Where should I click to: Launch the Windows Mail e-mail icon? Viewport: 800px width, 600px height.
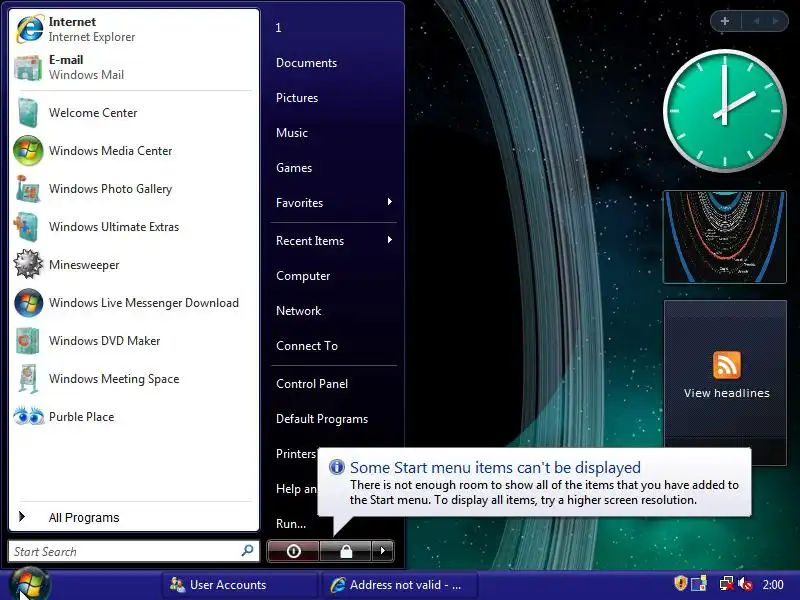click(28, 67)
